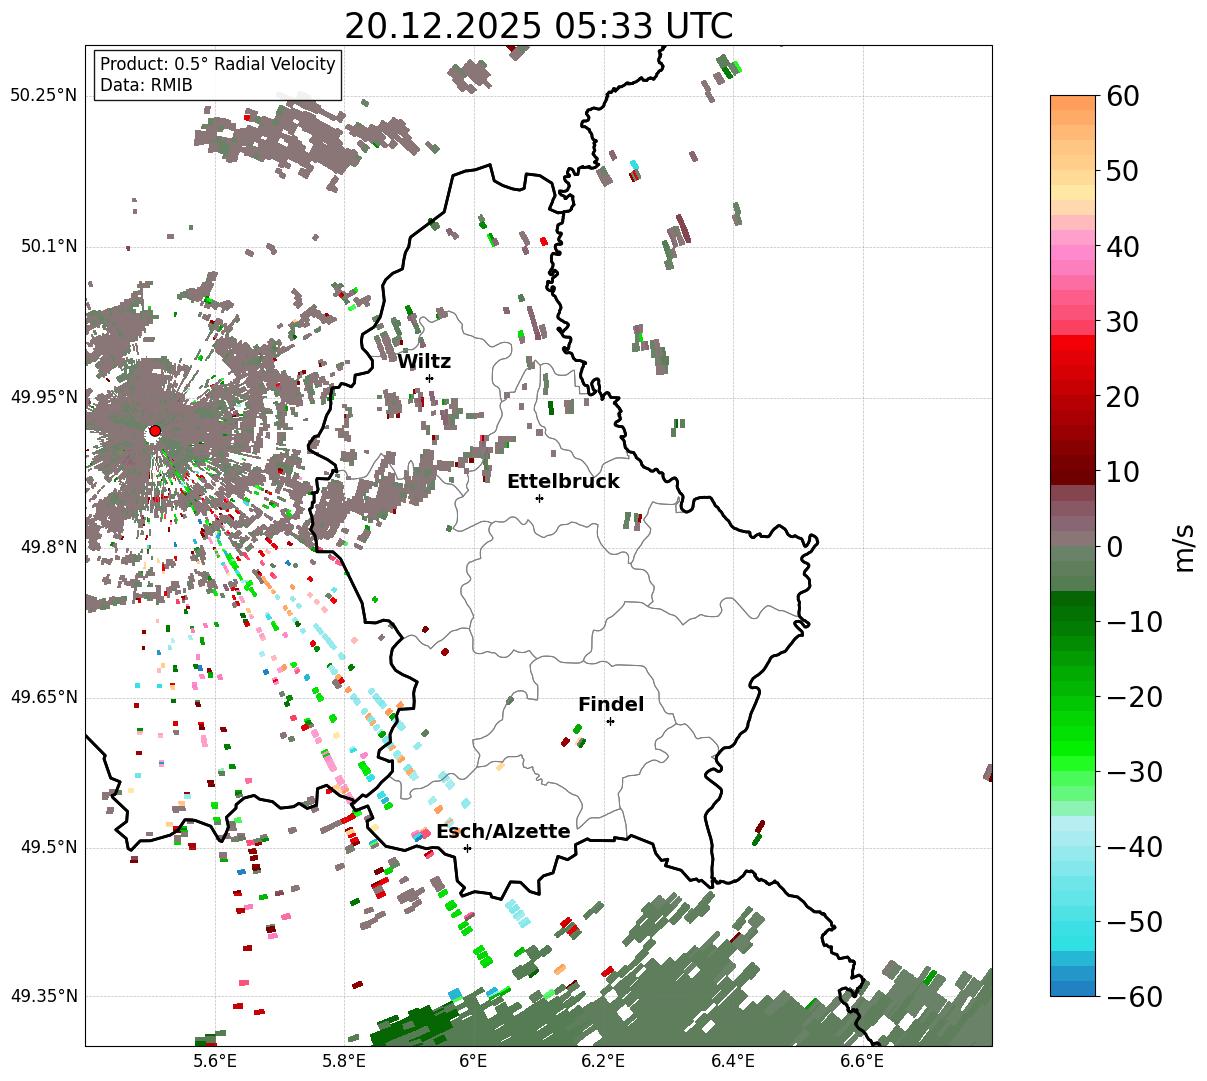Viewport: 1207px width, 1081px height.
Task: Click the 49.35°N latitude label
Action: tap(44, 996)
